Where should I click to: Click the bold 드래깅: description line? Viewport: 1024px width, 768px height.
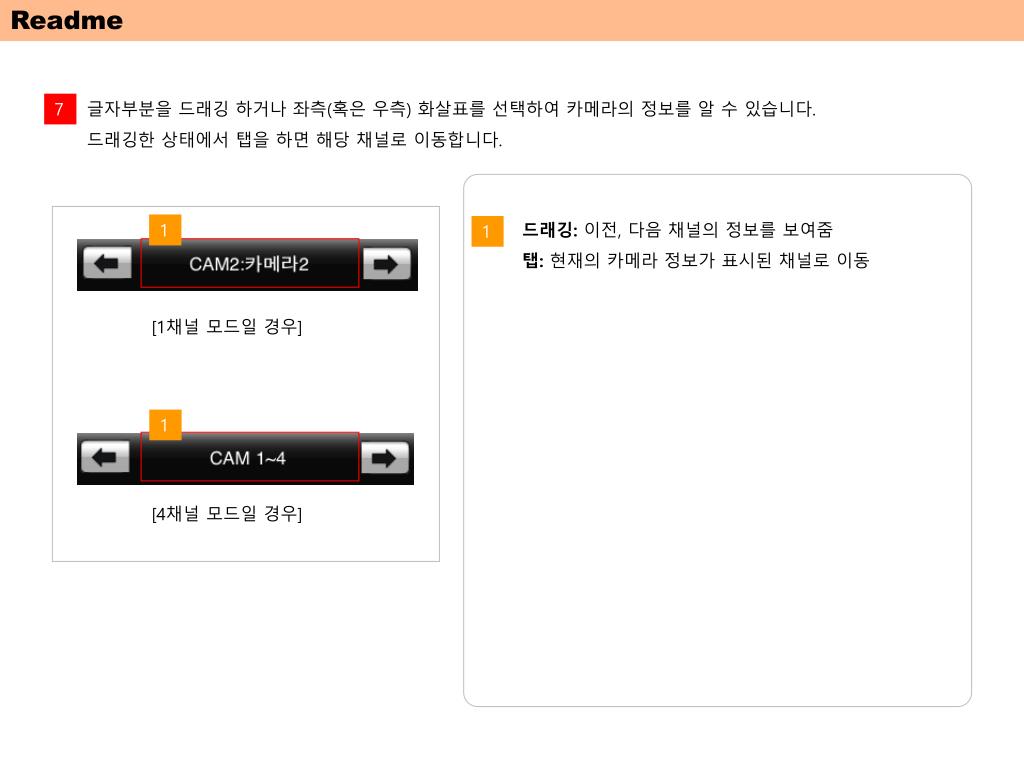tap(677, 229)
